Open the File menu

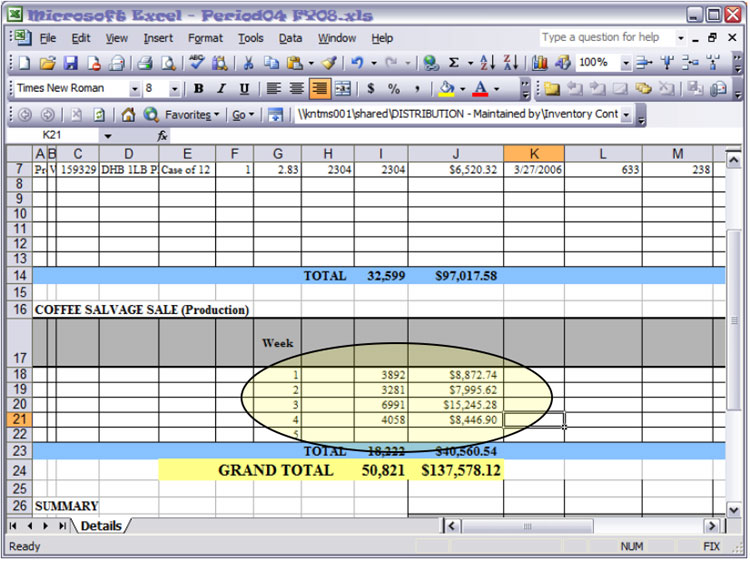tap(47, 38)
